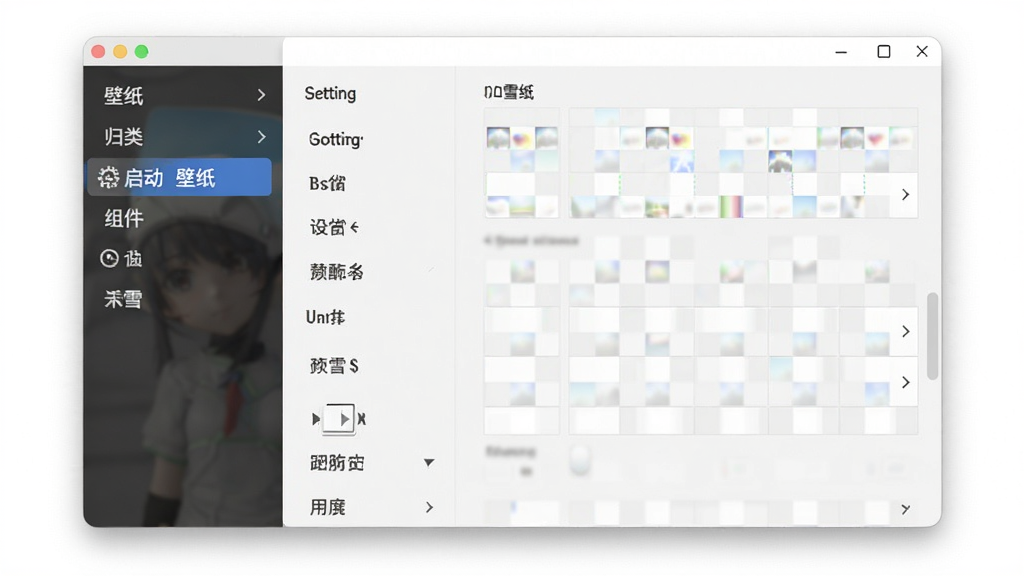Click the chevron on the lower white gallery row
The image size is (1024, 576).
coord(905,382)
